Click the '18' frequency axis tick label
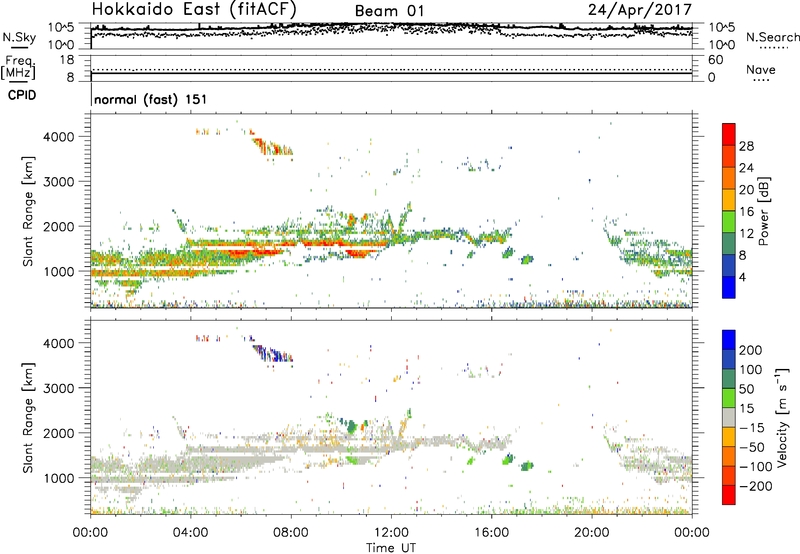 67,60
